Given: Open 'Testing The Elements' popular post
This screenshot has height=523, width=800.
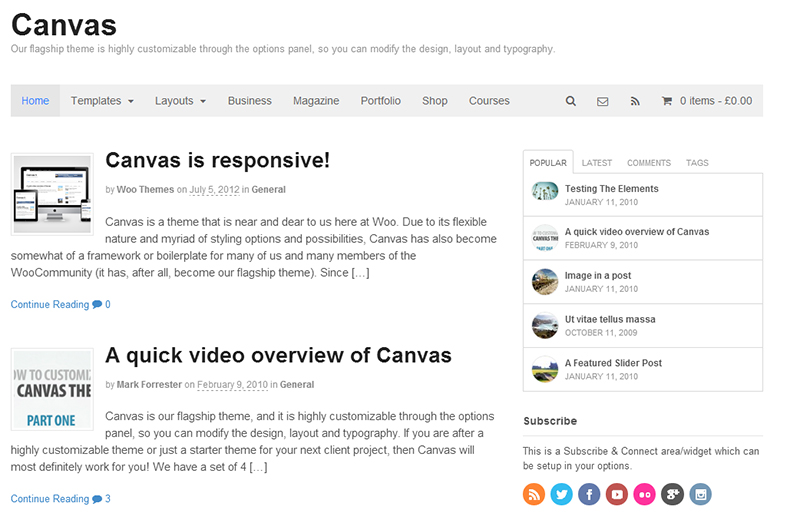Looking at the screenshot, I should click(x=611, y=189).
